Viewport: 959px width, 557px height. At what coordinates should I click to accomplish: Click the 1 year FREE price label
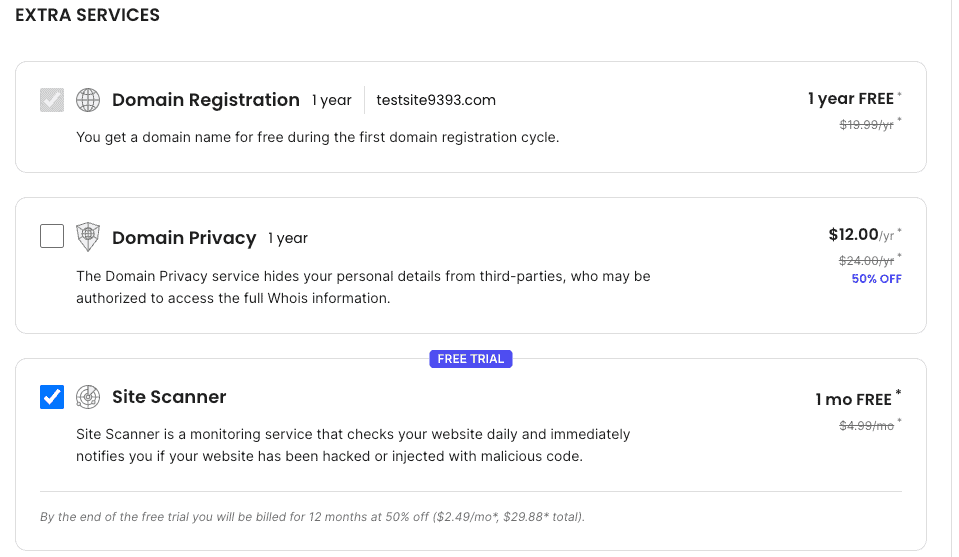click(851, 99)
